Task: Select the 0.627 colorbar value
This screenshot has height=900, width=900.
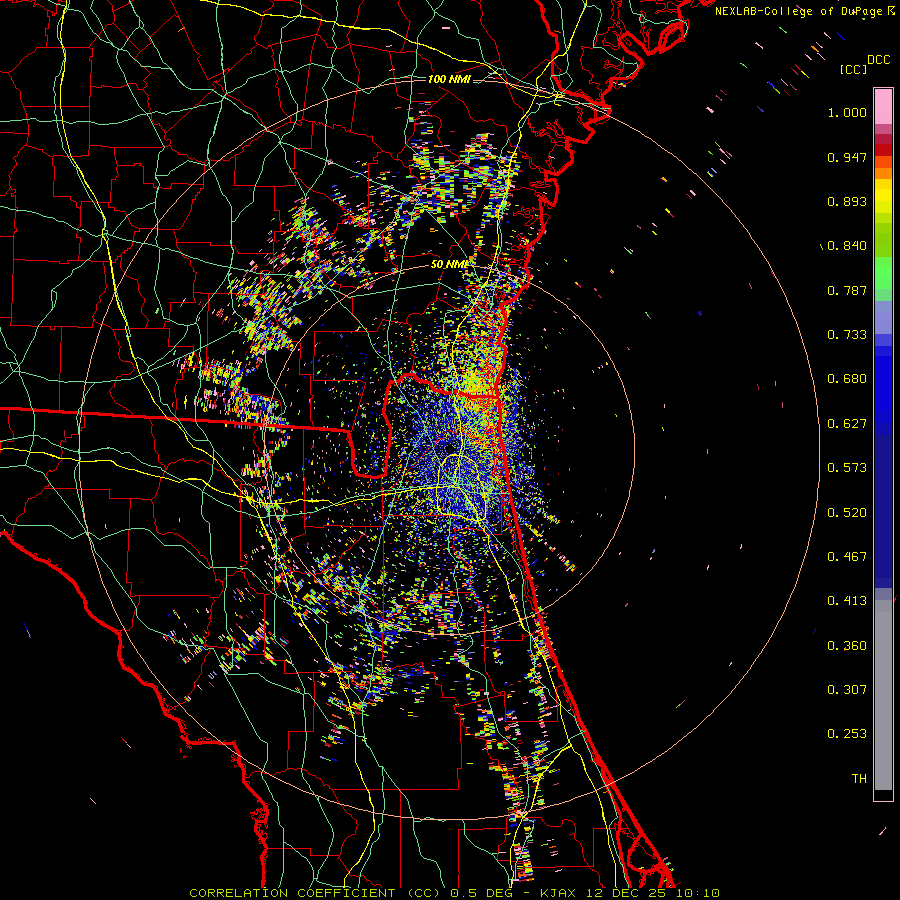Action: [847, 424]
